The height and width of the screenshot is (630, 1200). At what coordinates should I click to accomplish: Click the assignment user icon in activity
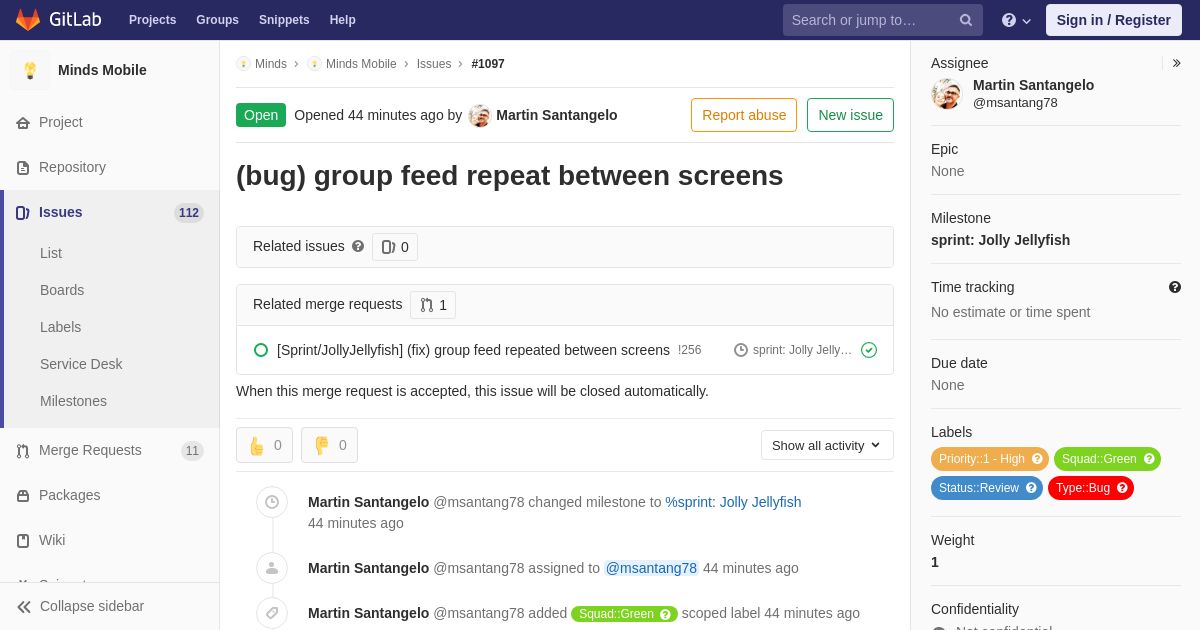272,568
